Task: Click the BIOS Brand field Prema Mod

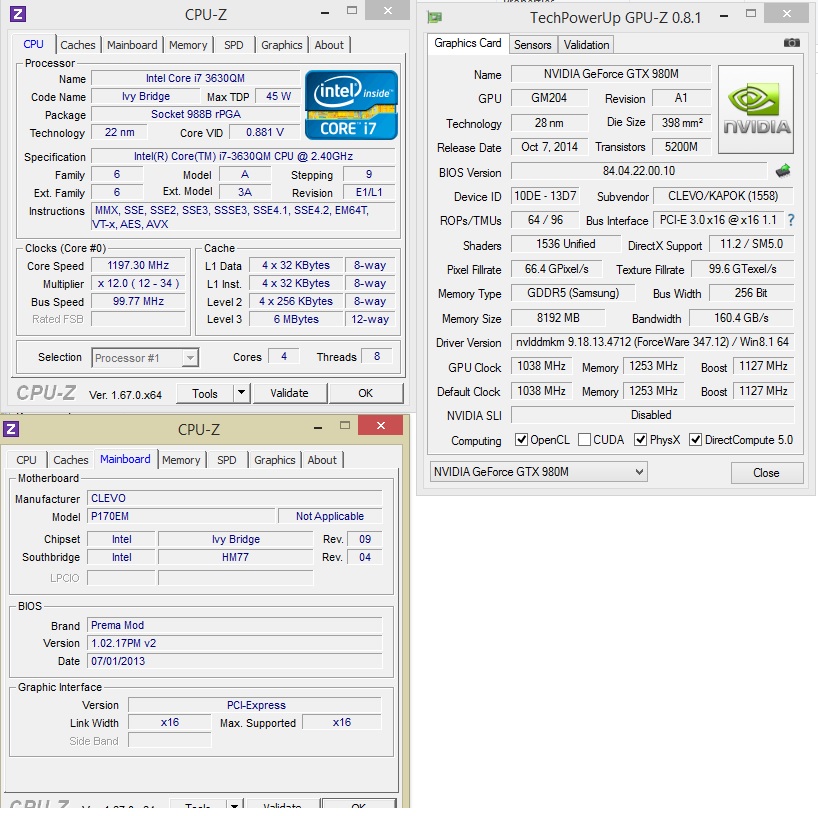Action: pyautogui.click(x=235, y=625)
